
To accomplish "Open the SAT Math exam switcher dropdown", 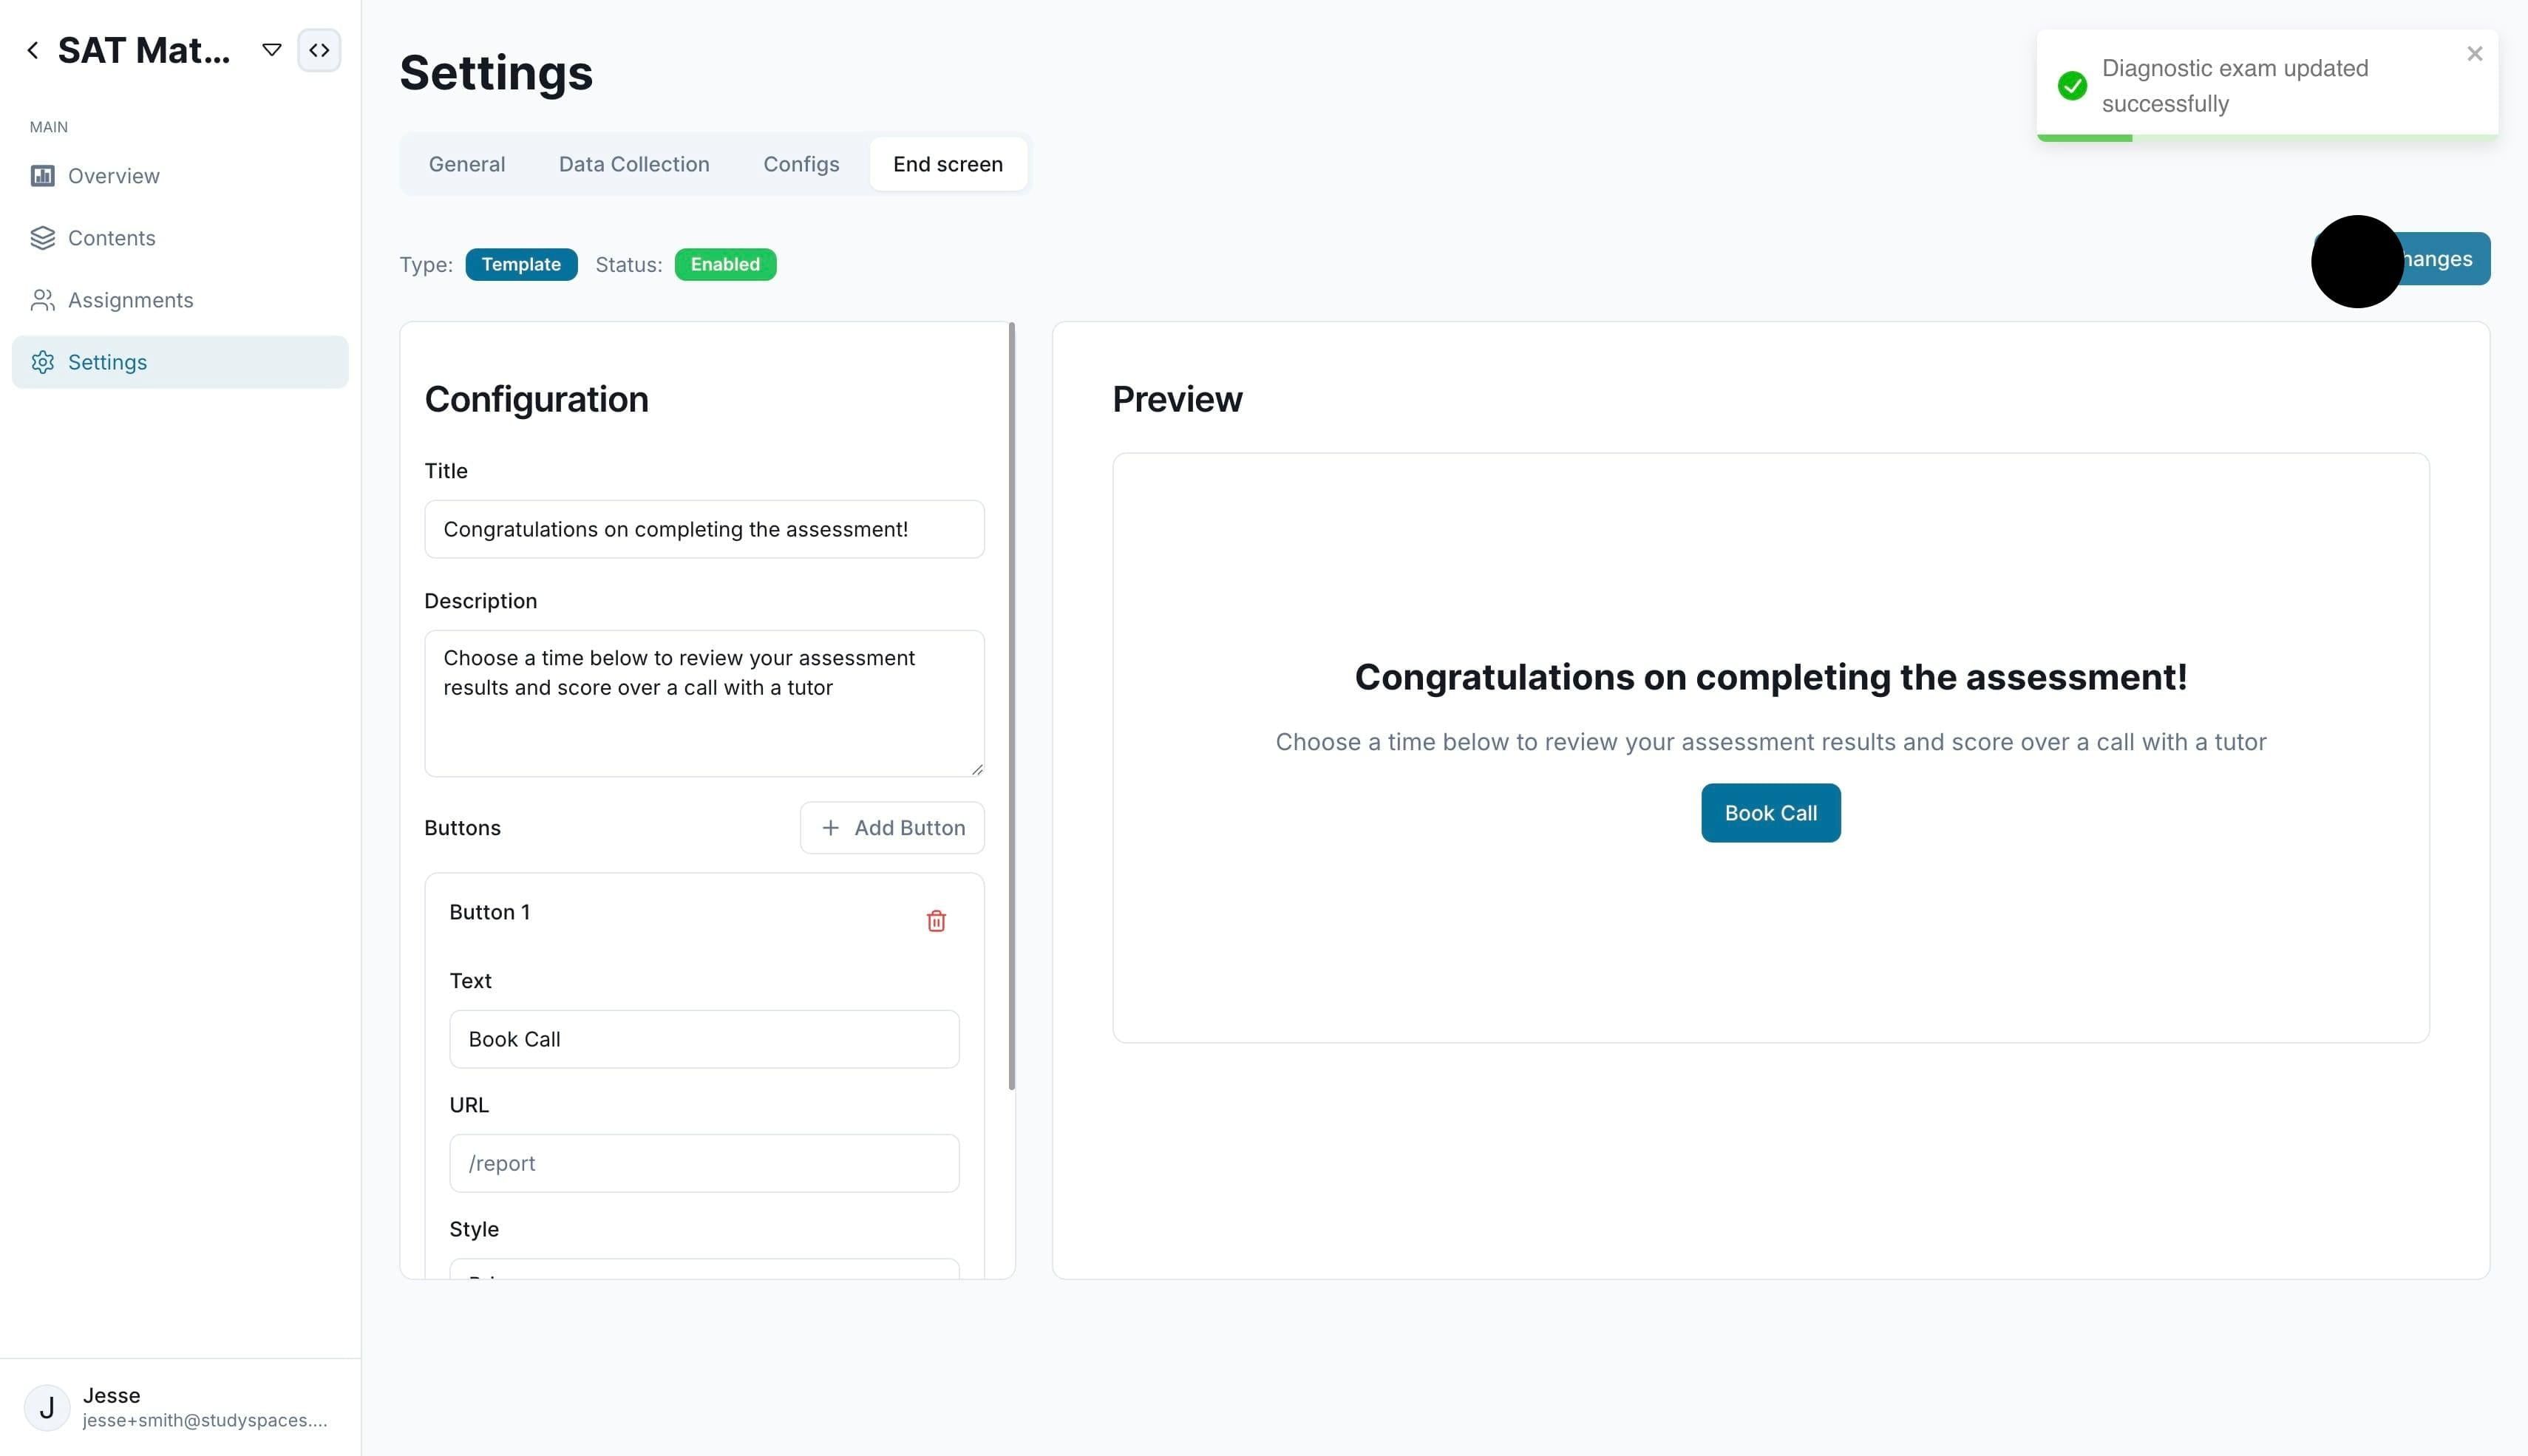I will [271, 50].
